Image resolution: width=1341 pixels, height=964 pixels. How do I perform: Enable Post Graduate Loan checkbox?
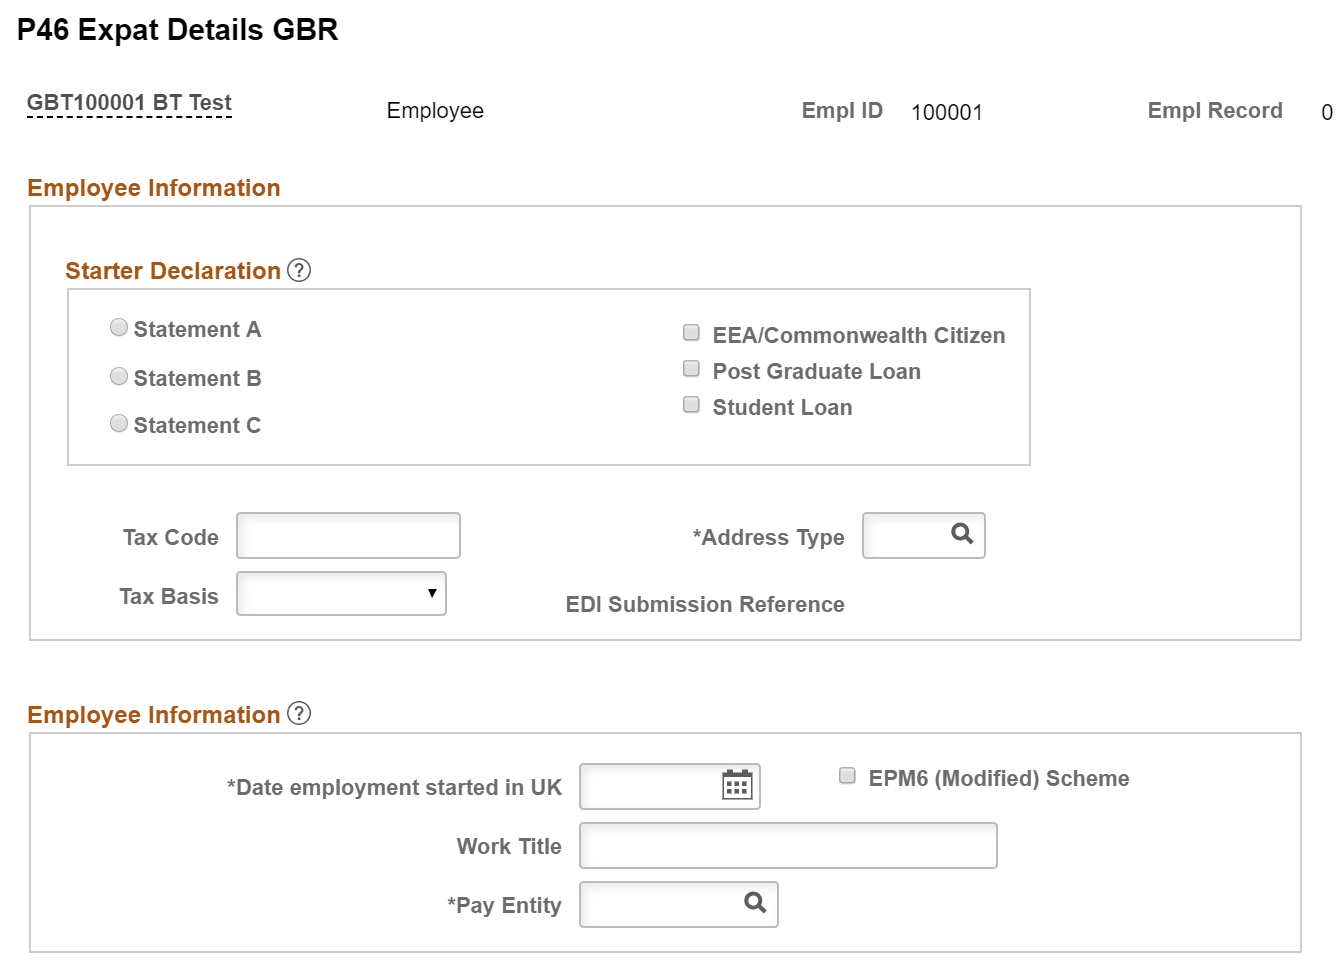(691, 368)
